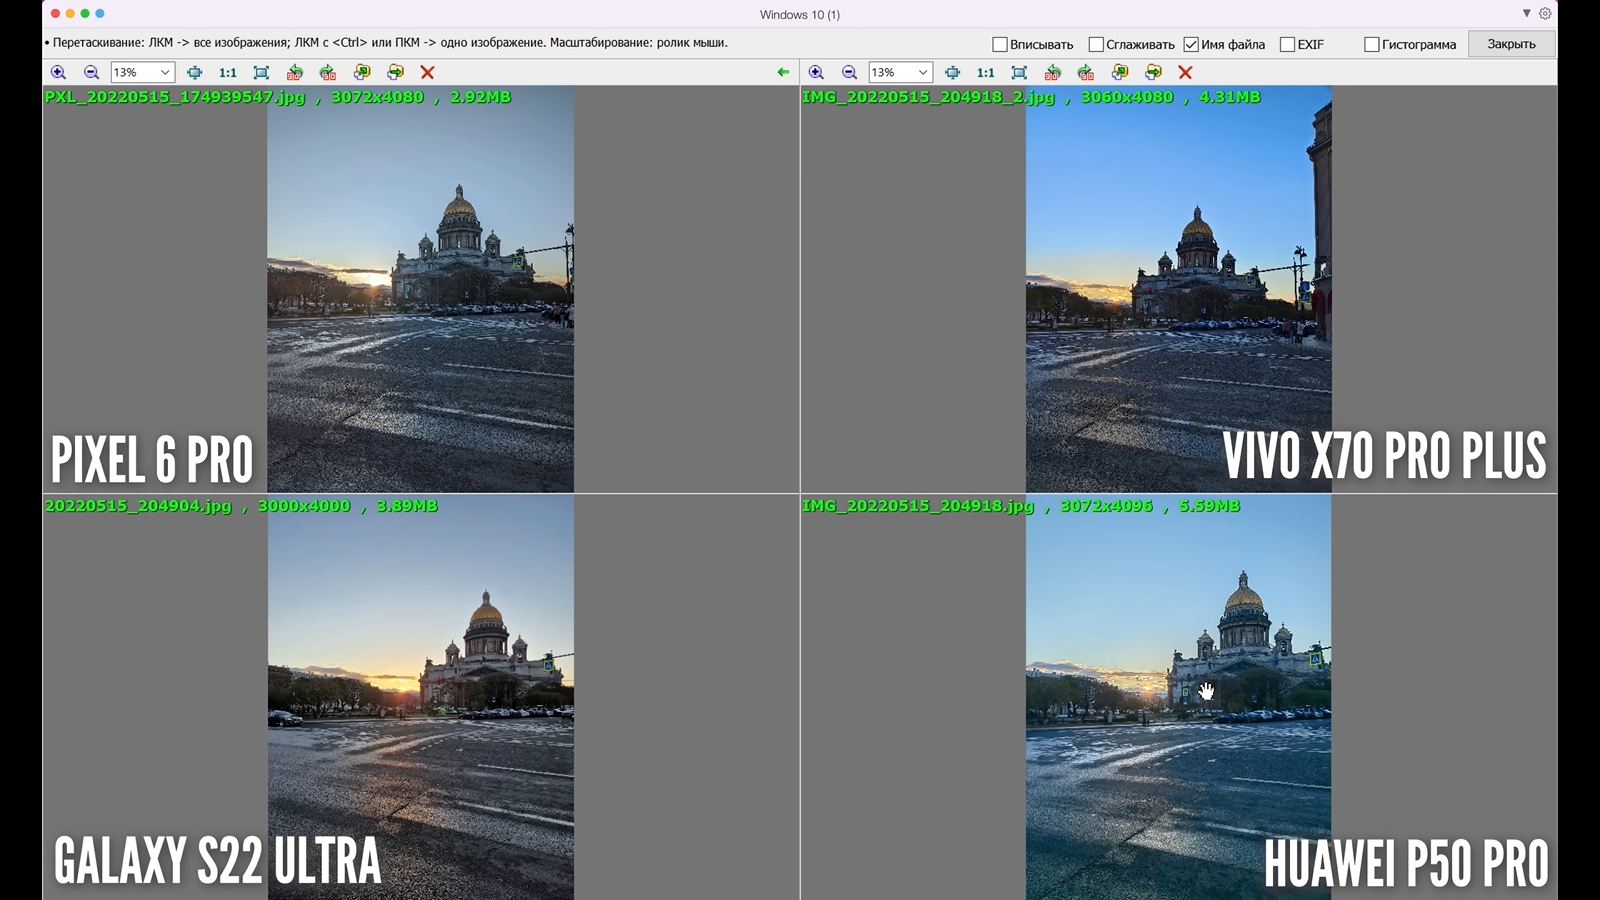Click the green left arrow icon
The height and width of the screenshot is (900, 1600).
pos(783,72)
